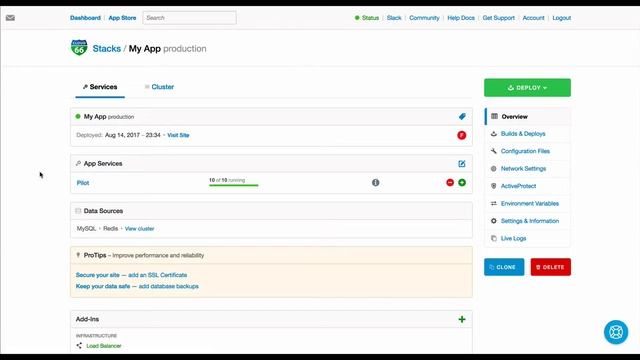640x360 pixels.
Task: Open the help lifebuoy chat button
Action: click(x=616, y=332)
